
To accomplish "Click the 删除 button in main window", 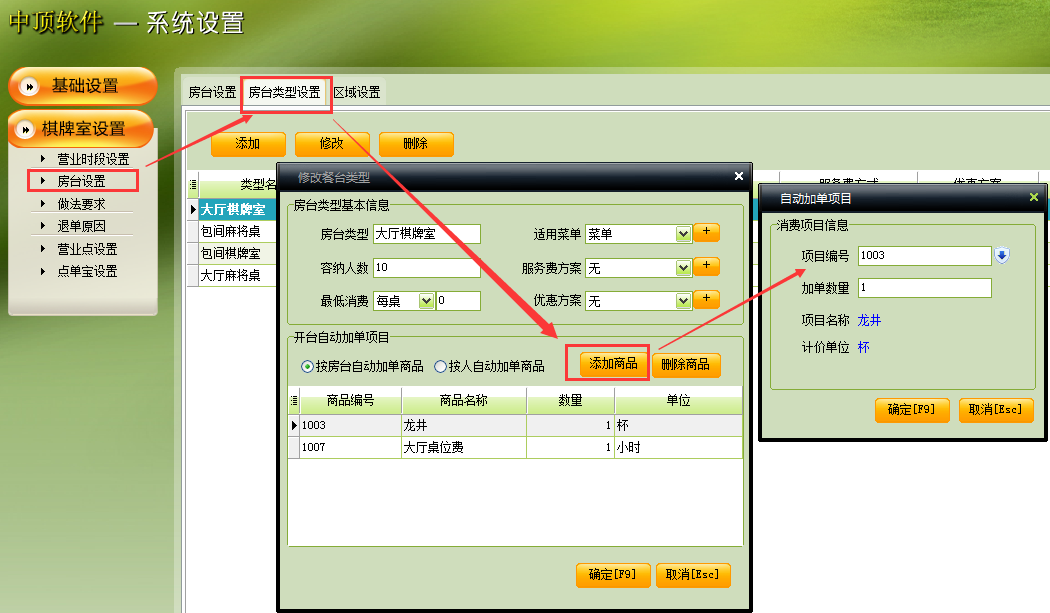I will pos(416,143).
